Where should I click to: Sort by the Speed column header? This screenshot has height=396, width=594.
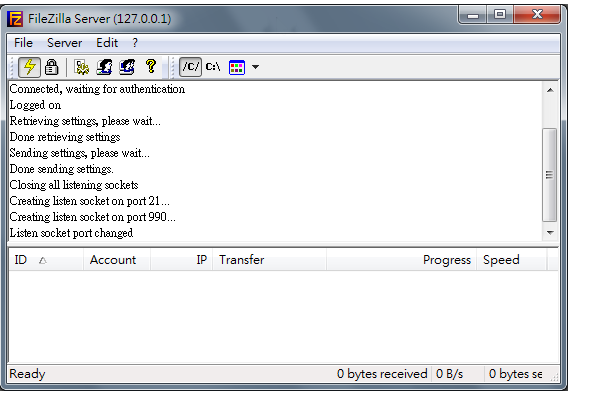[x=511, y=260]
